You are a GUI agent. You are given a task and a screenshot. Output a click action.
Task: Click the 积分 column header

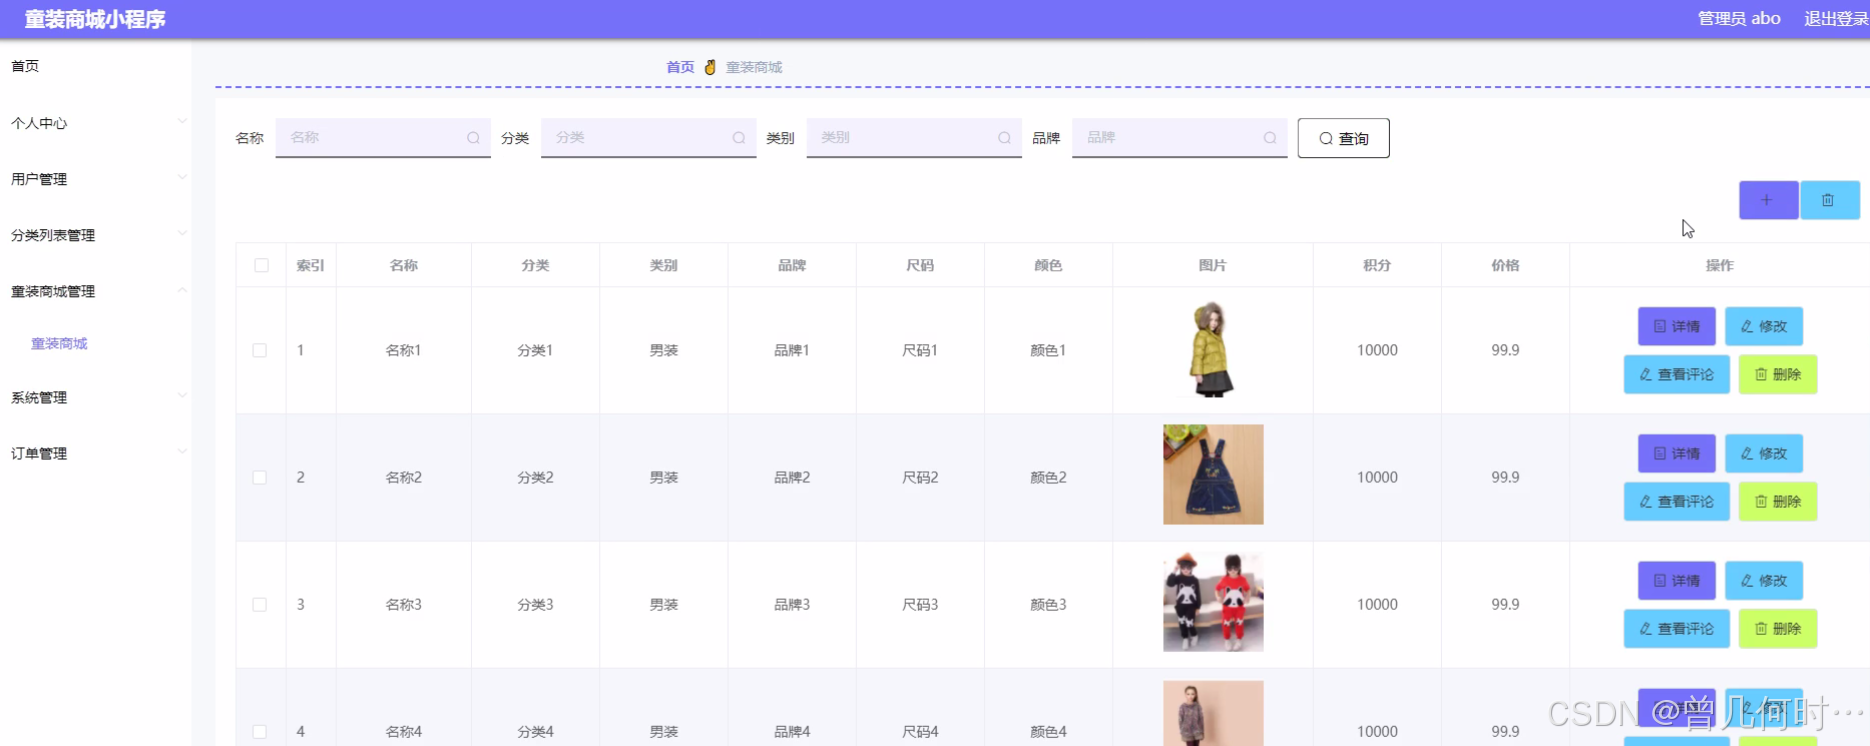coord(1377,265)
